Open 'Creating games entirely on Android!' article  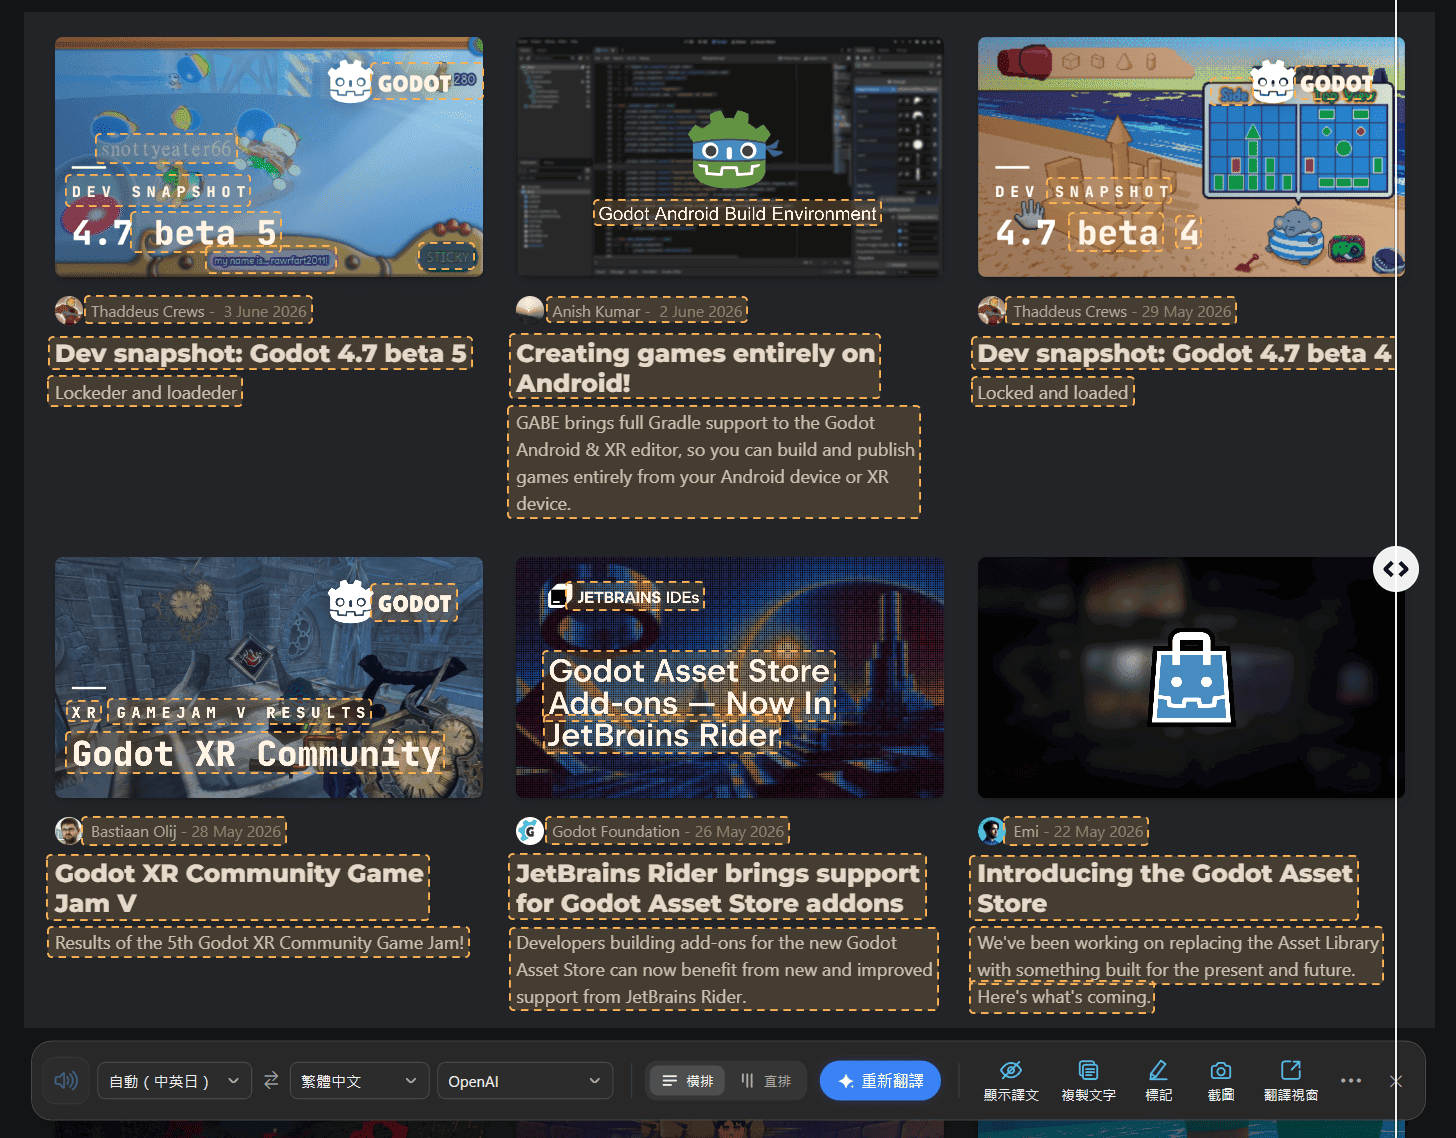(x=695, y=367)
